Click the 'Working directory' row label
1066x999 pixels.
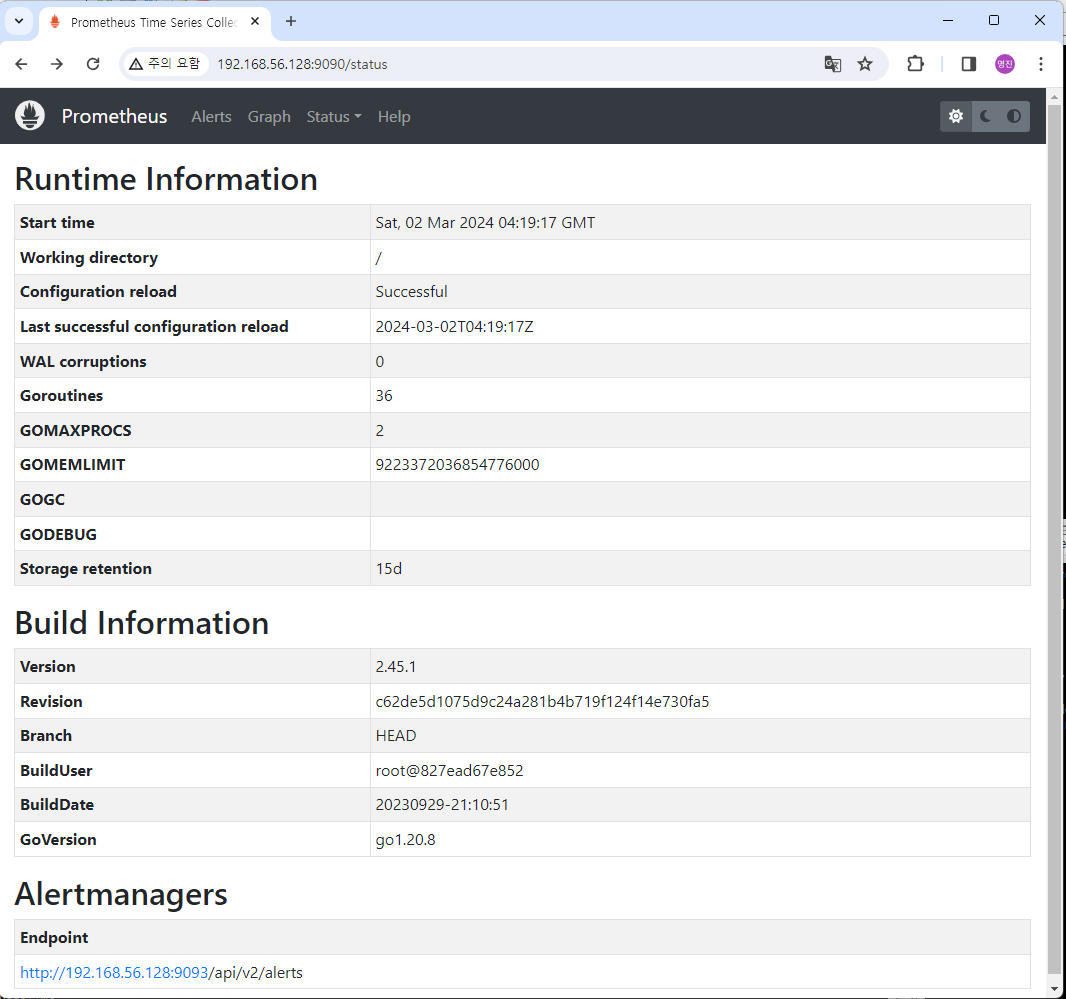pos(88,258)
